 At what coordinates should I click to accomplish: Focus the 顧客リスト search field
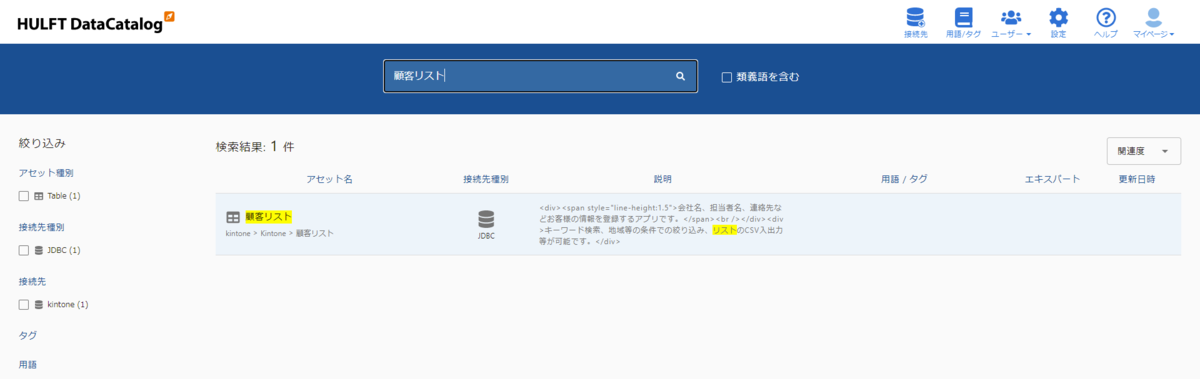point(540,76)
